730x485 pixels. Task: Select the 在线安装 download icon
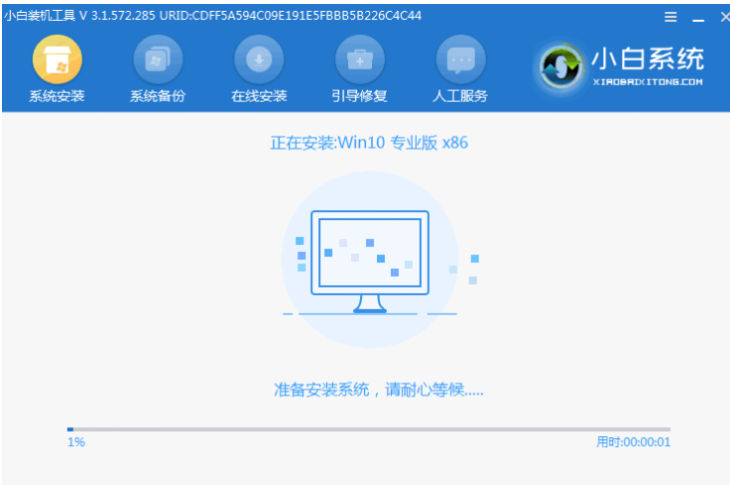click(259, 60)
